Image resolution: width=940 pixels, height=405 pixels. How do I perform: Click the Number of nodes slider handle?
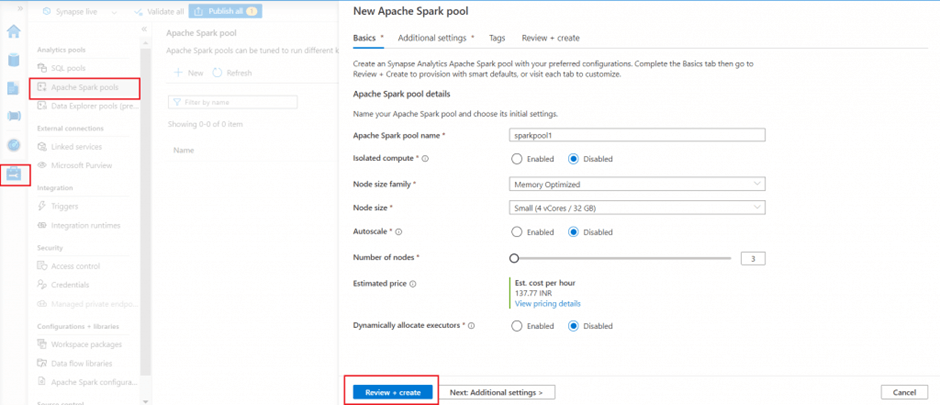pos(514,258)
